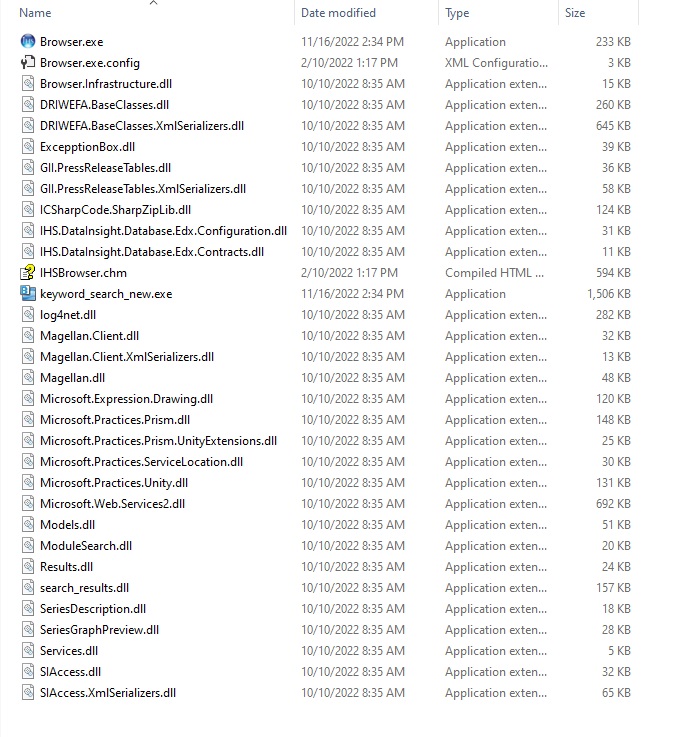The width and height of the screenshot is (677, 737).
Task: Click the GII.PressReleaseTables.dll file icon
Action: [x=28, y=168]
